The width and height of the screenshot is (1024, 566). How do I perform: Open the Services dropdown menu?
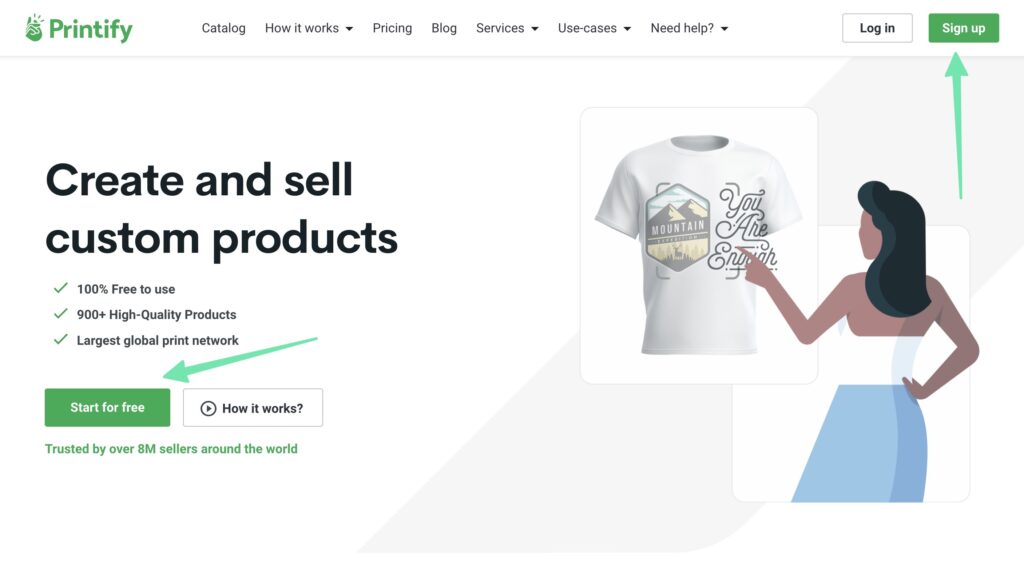point(507,28)
